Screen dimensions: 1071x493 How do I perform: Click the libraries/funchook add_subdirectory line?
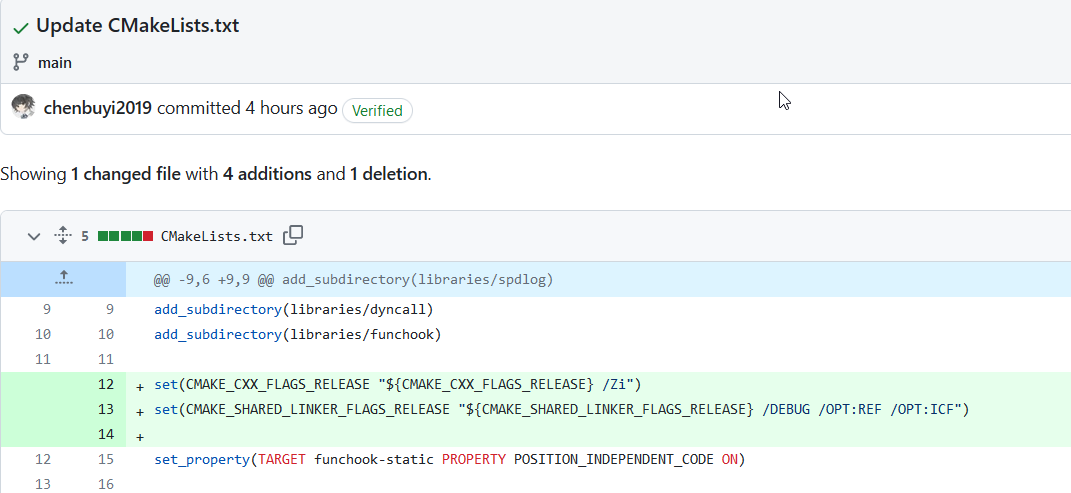pyautogui.click(x=298, y=335)
